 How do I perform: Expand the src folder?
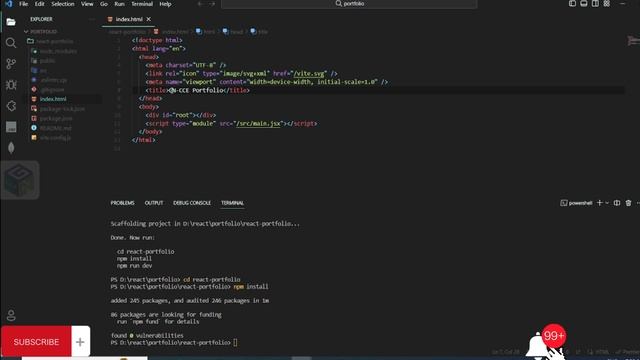click(43, 70)
